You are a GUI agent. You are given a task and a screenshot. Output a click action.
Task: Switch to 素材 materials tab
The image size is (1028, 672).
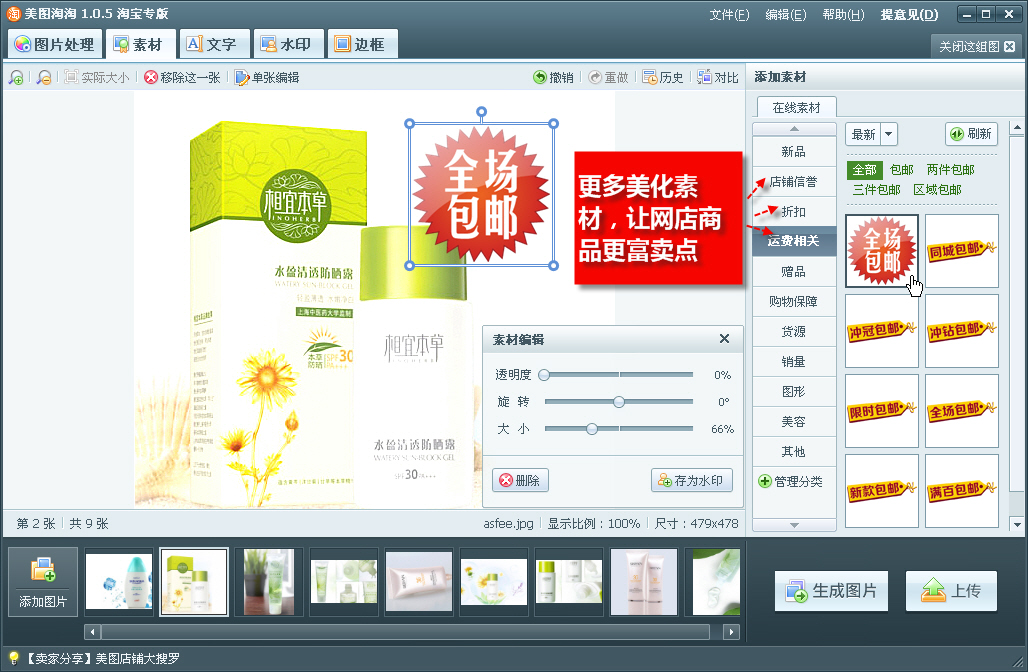[139, 44]
